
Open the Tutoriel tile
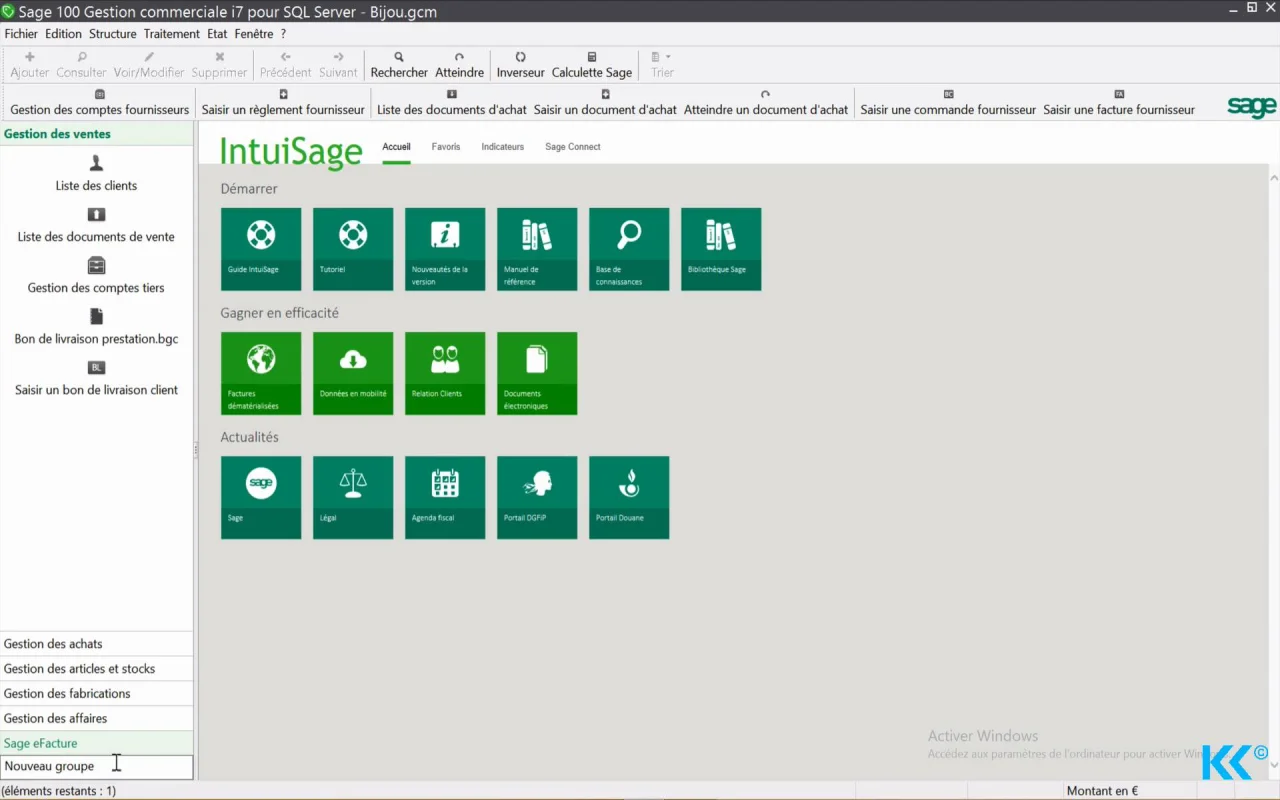(353, 249)
